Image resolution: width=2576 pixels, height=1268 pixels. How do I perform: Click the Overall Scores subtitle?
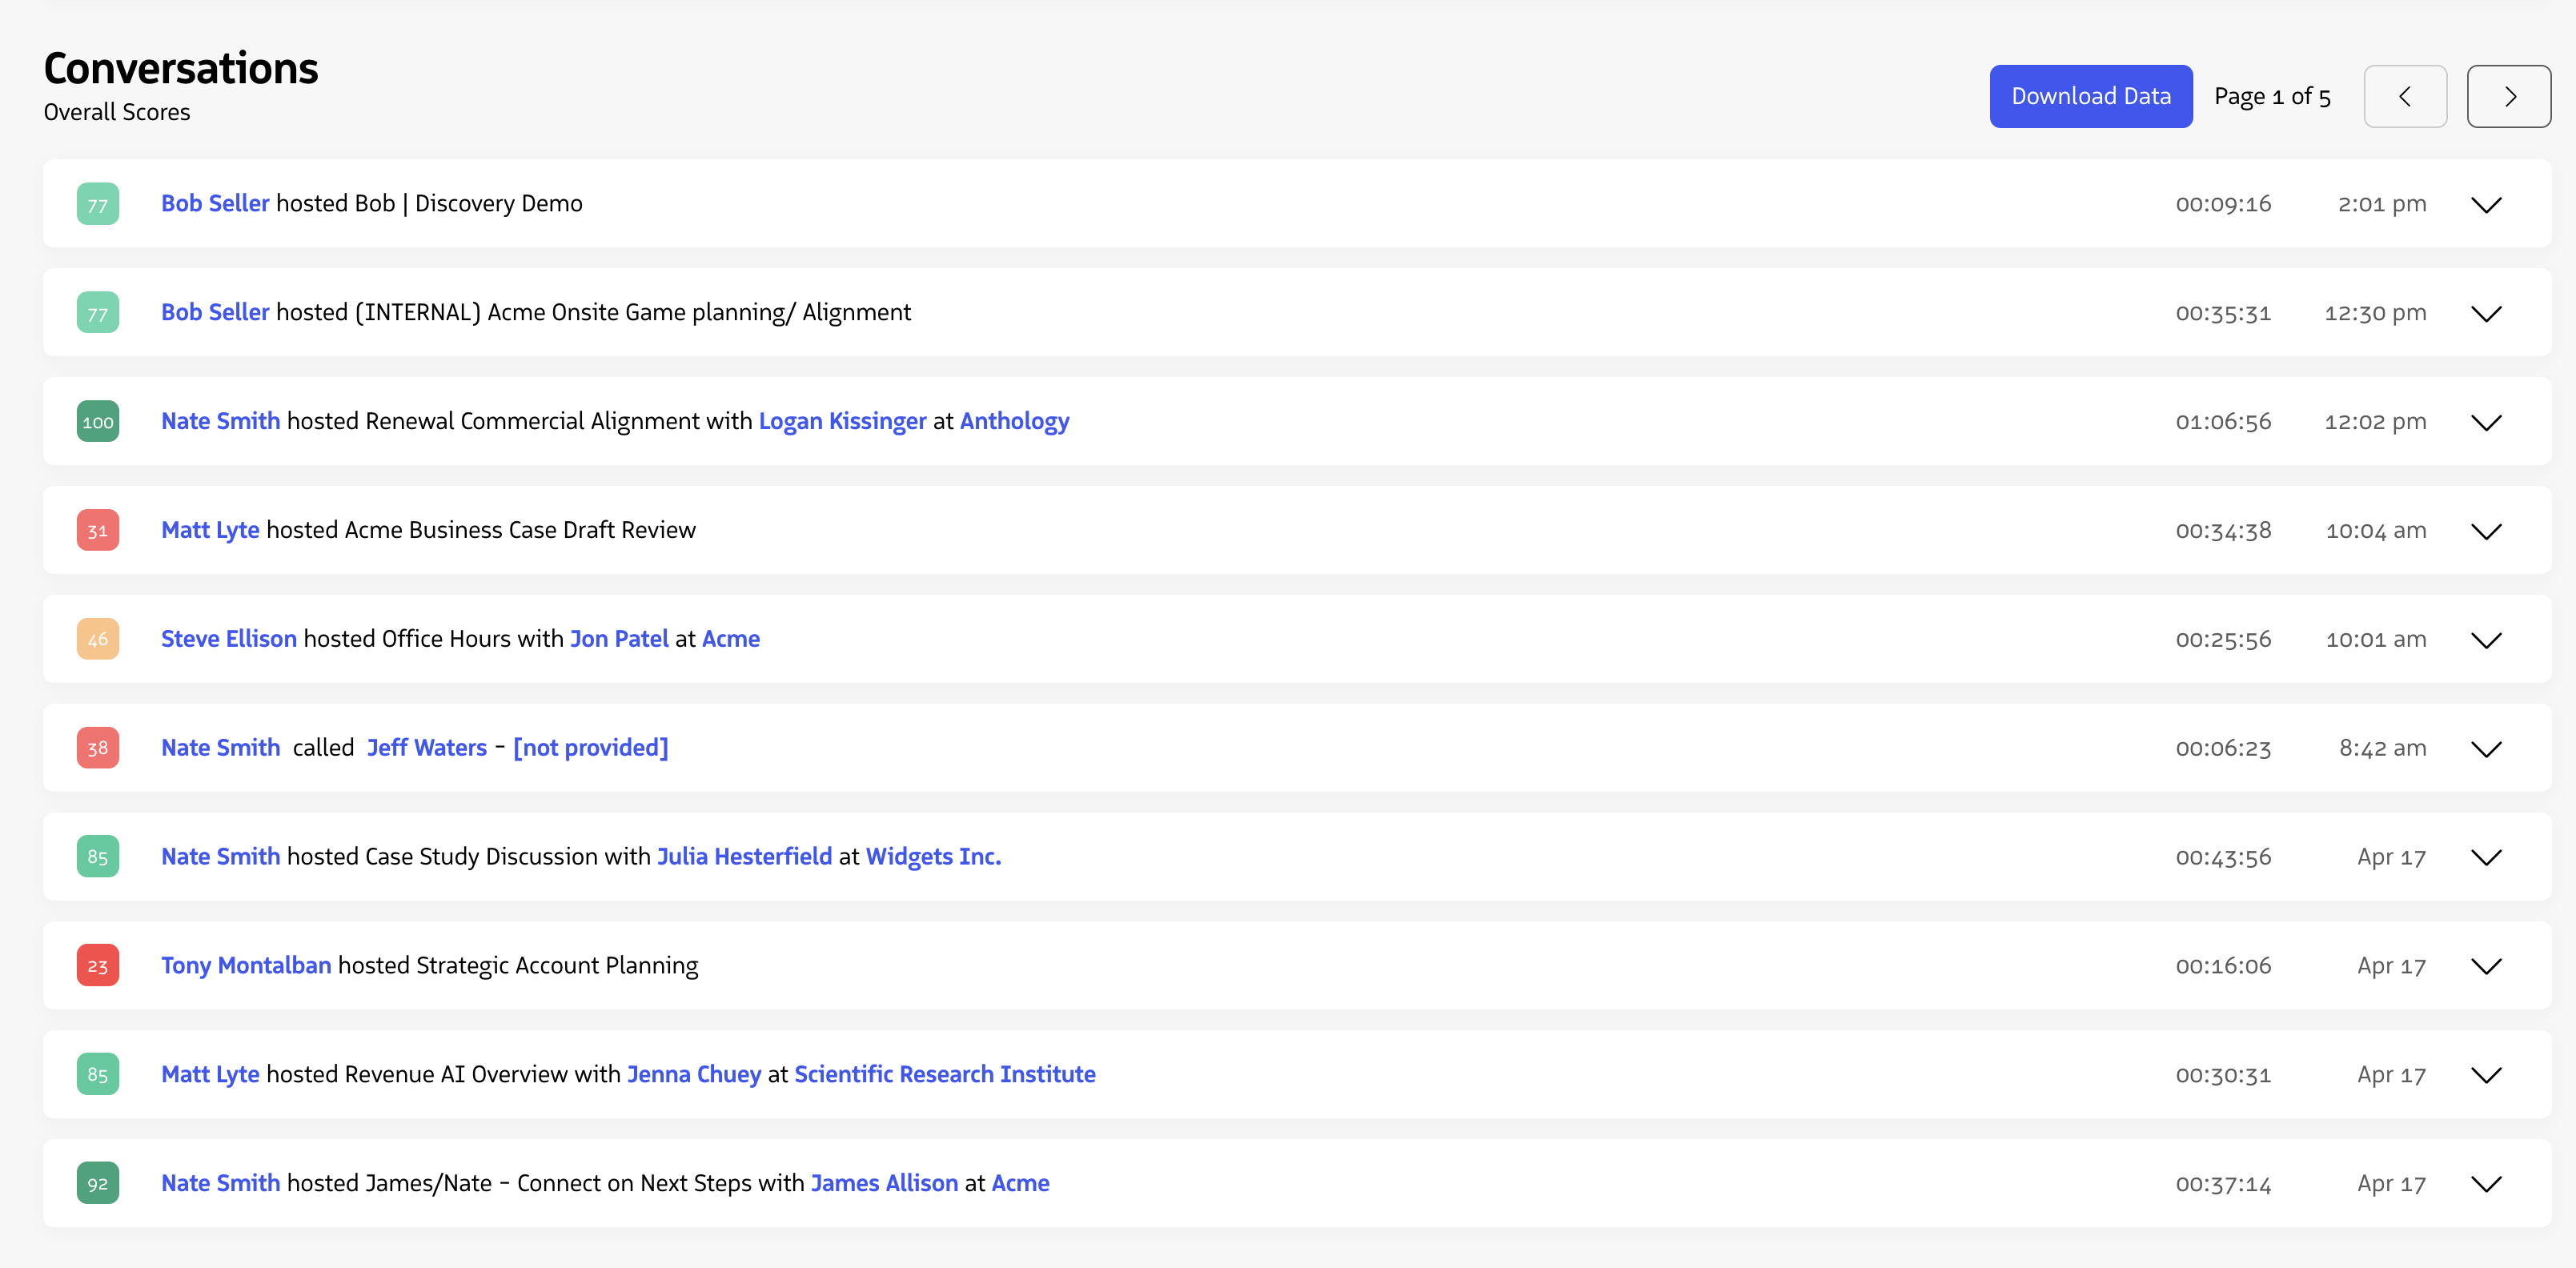[117, 112]
